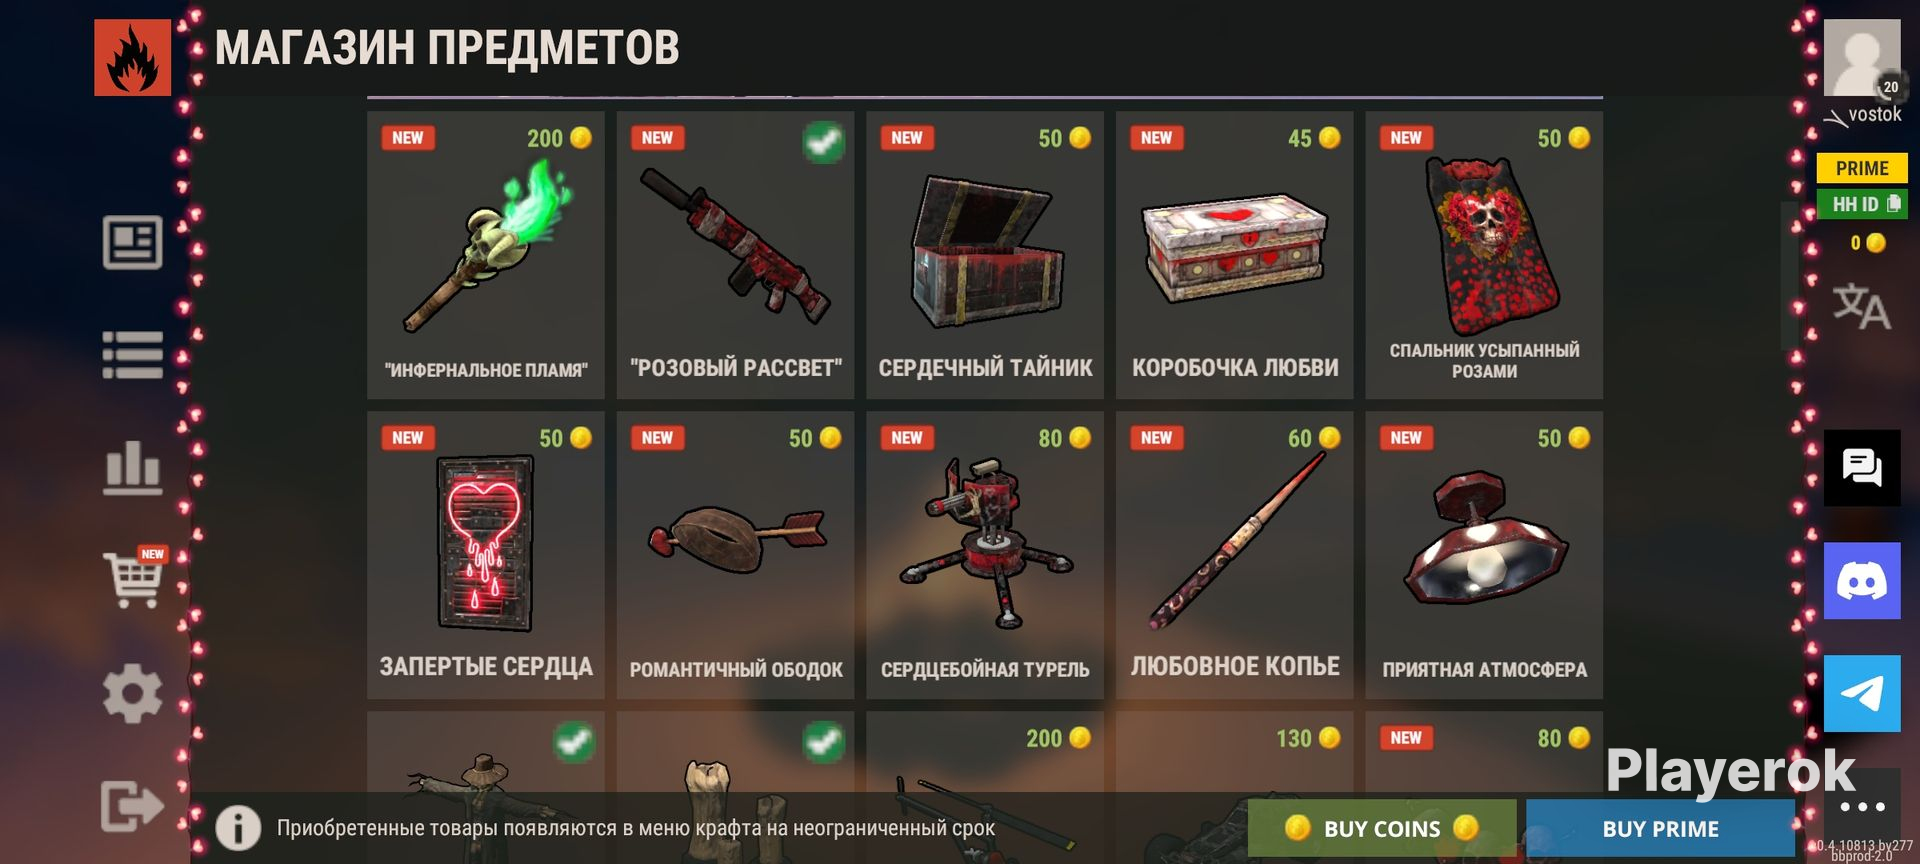The image size is (1920, 864).
Task: Choose the "Запертые сердца" door item
Action: (486, 555)
